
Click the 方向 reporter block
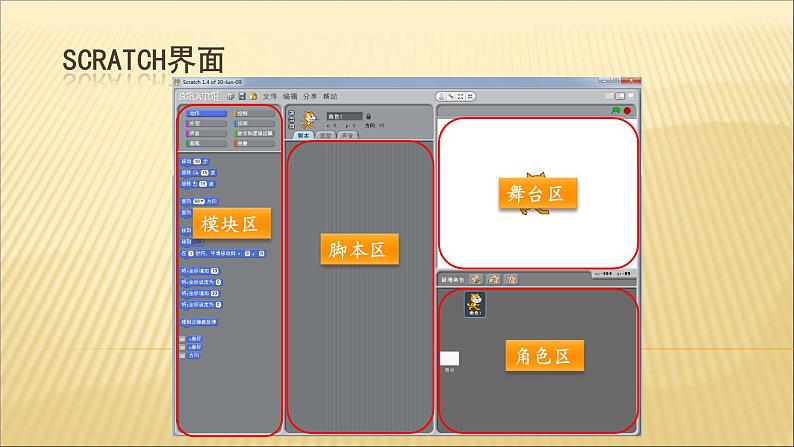coord(194,355)
